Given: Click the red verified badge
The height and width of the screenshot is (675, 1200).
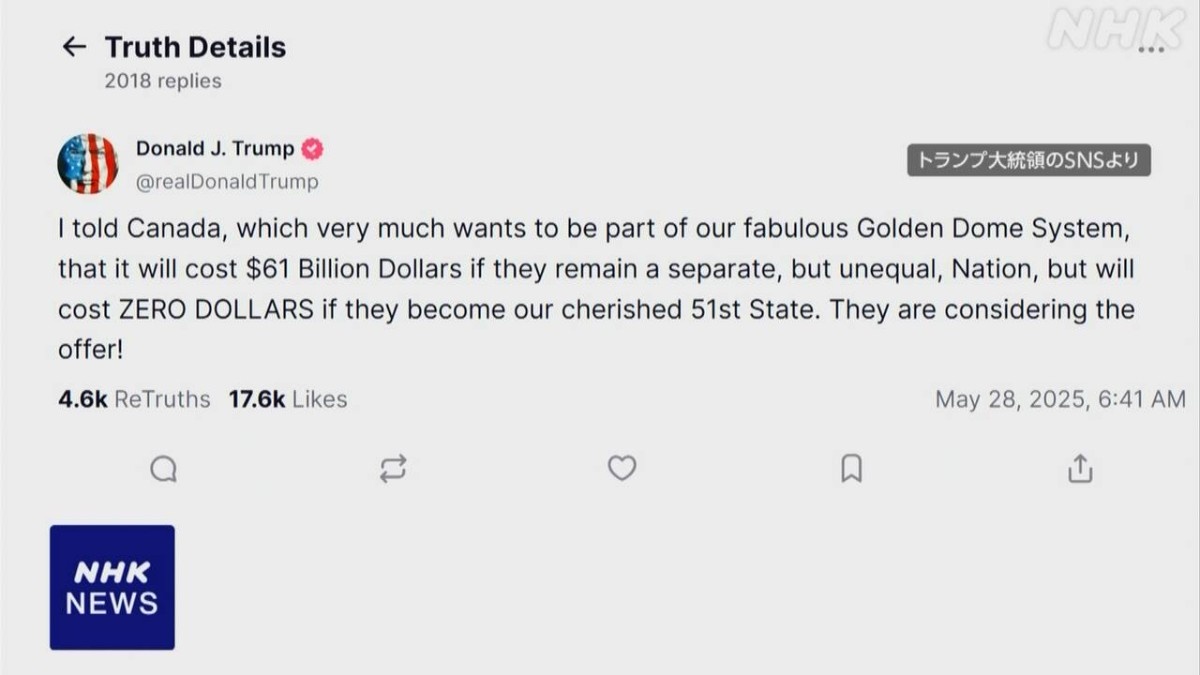Looking at the screenshot, I should tap(313, 149).
